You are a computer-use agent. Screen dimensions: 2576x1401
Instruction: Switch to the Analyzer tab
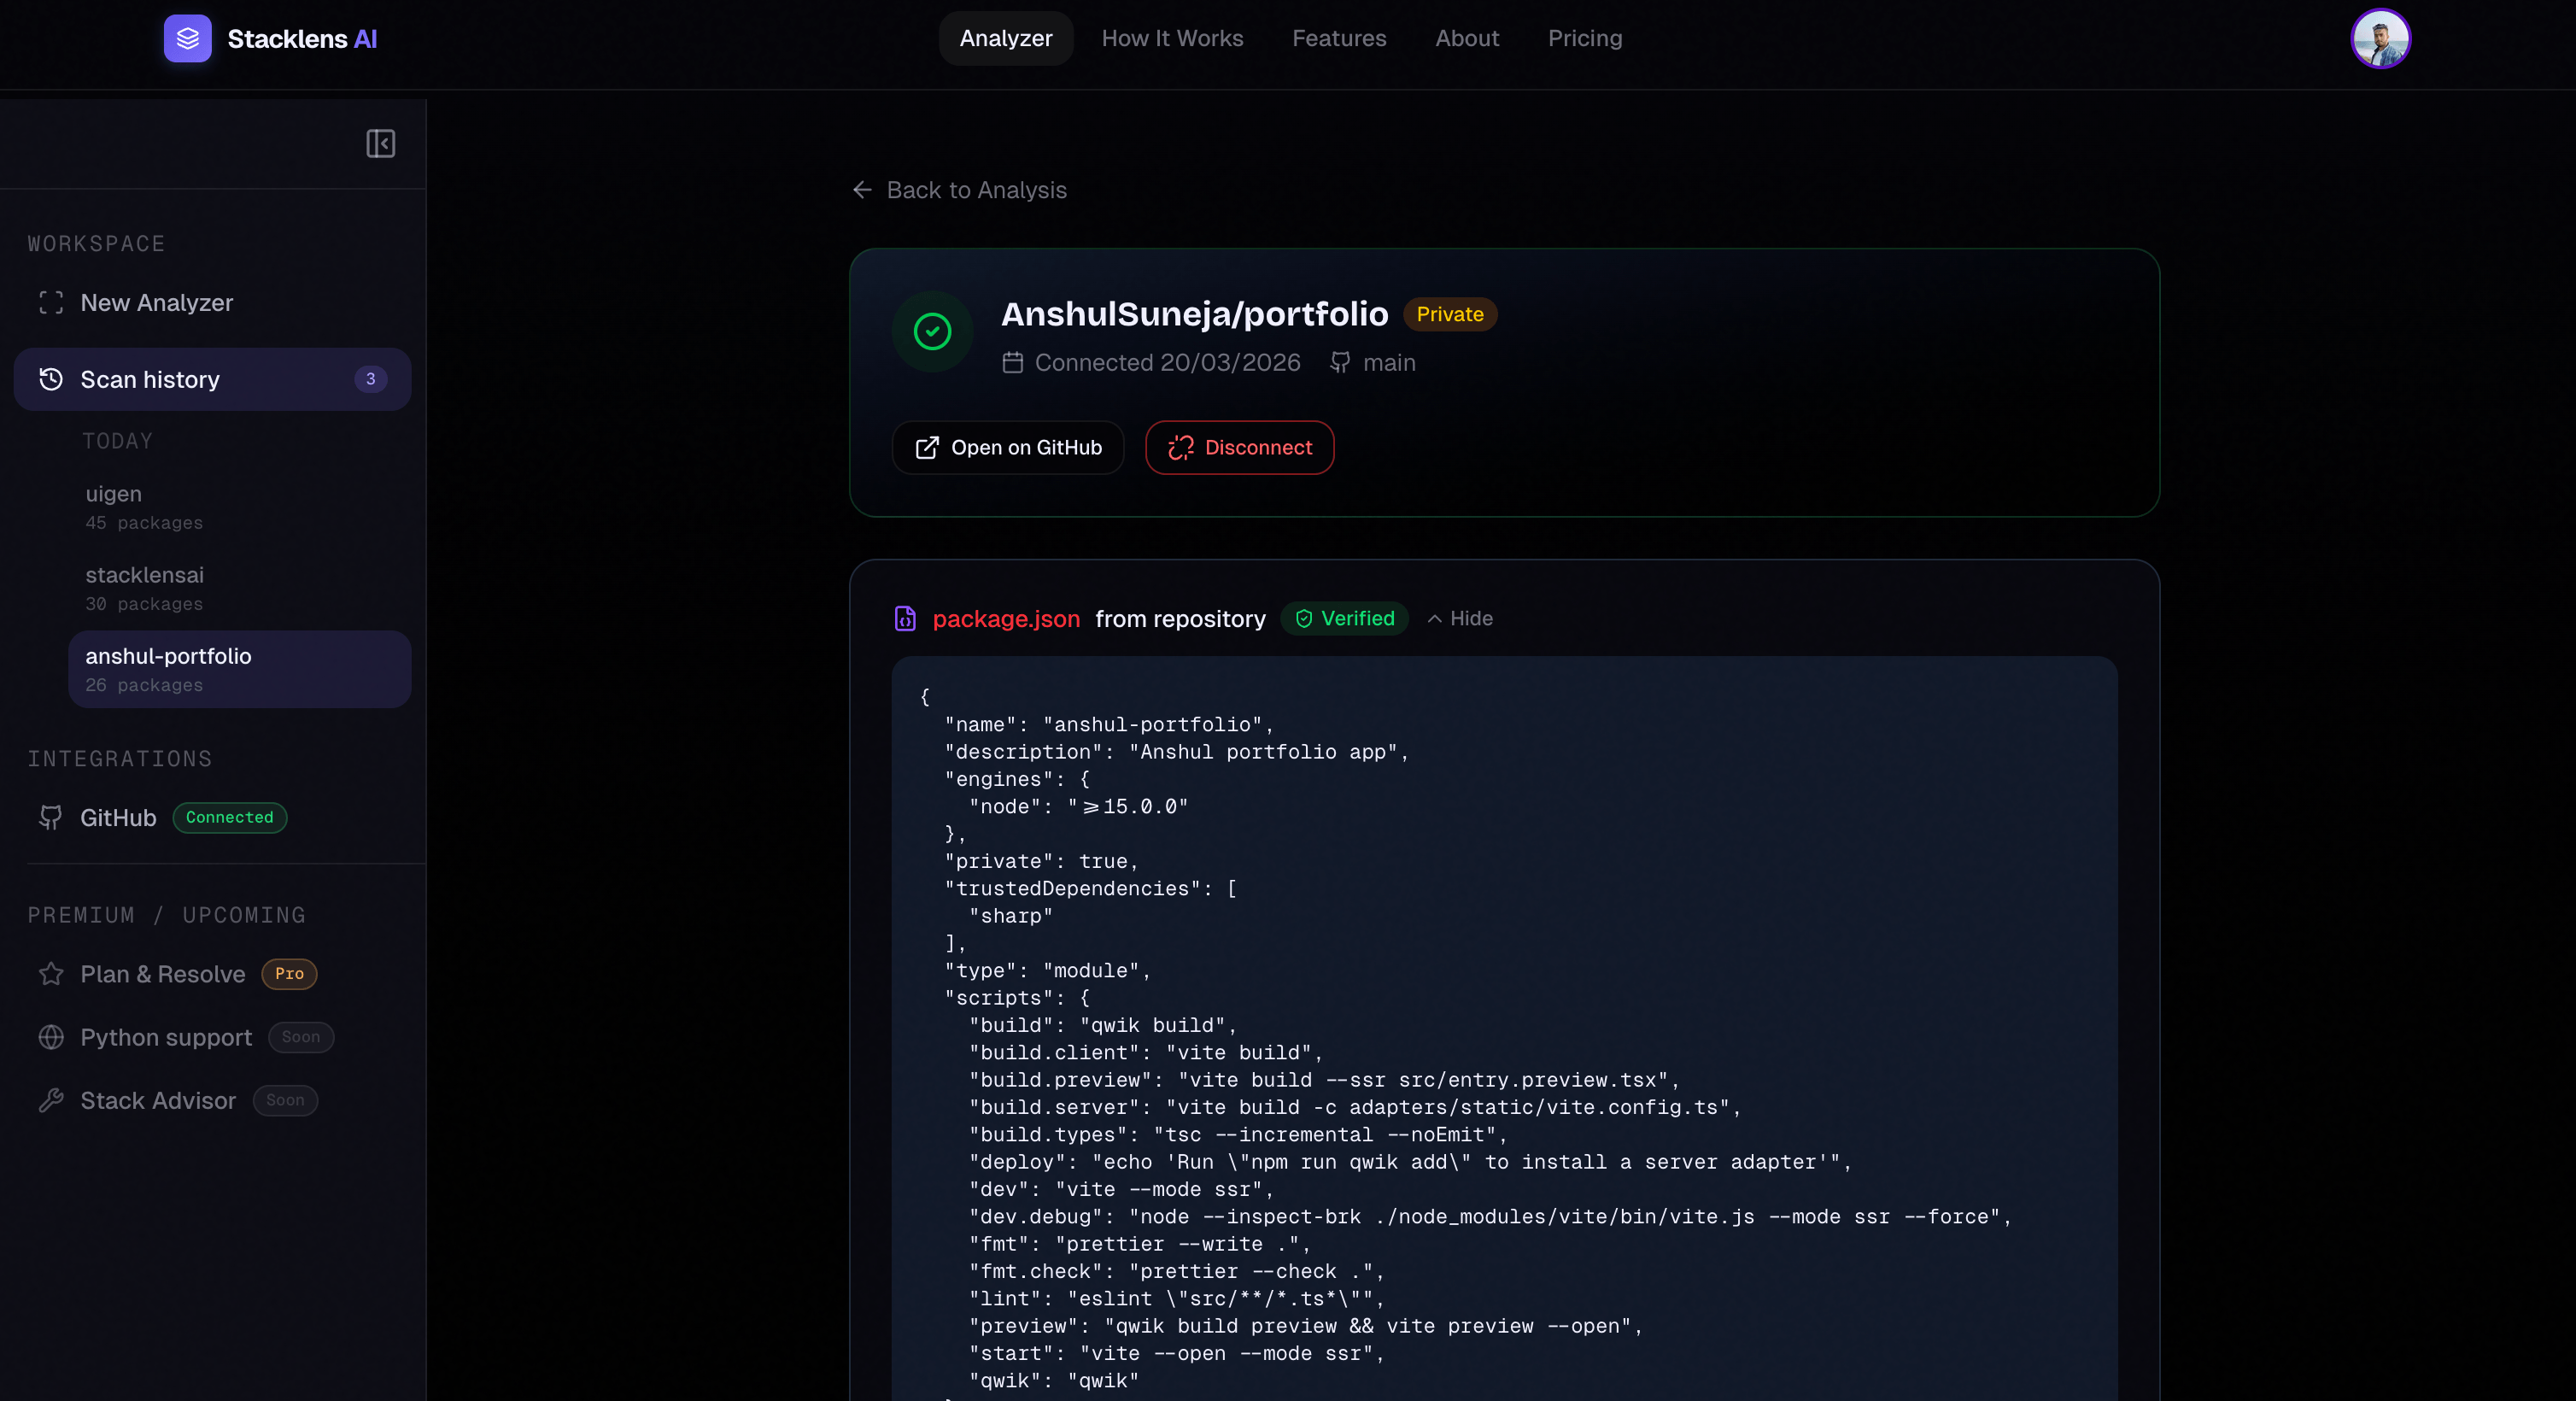coord(1005,39)
